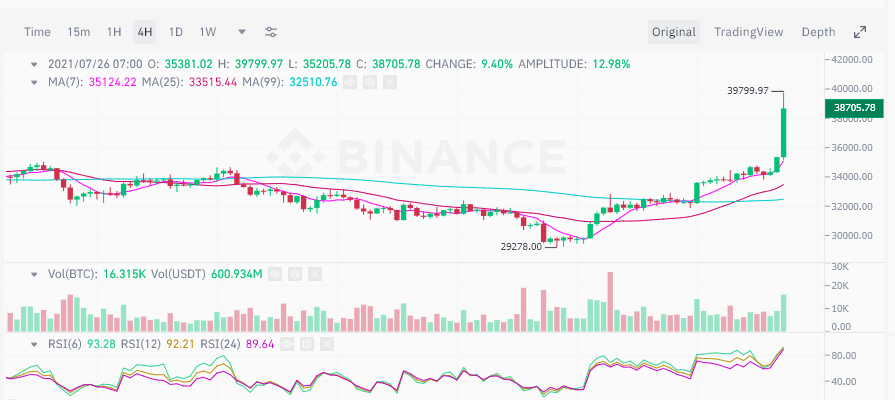Image resolution: width=895 pixels, height=400 pixels.
Task: Collapse the OHLC date info row
Action: [36, 63]
